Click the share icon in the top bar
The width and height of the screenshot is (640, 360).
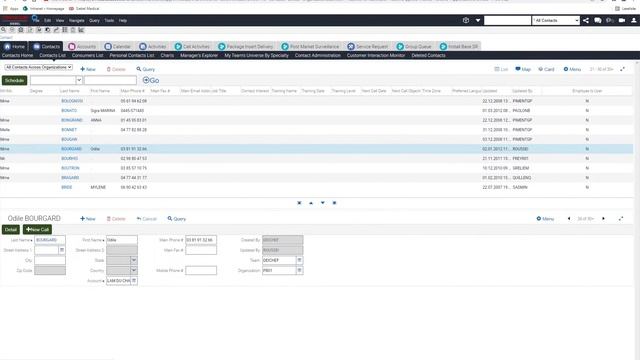point(586,20)
